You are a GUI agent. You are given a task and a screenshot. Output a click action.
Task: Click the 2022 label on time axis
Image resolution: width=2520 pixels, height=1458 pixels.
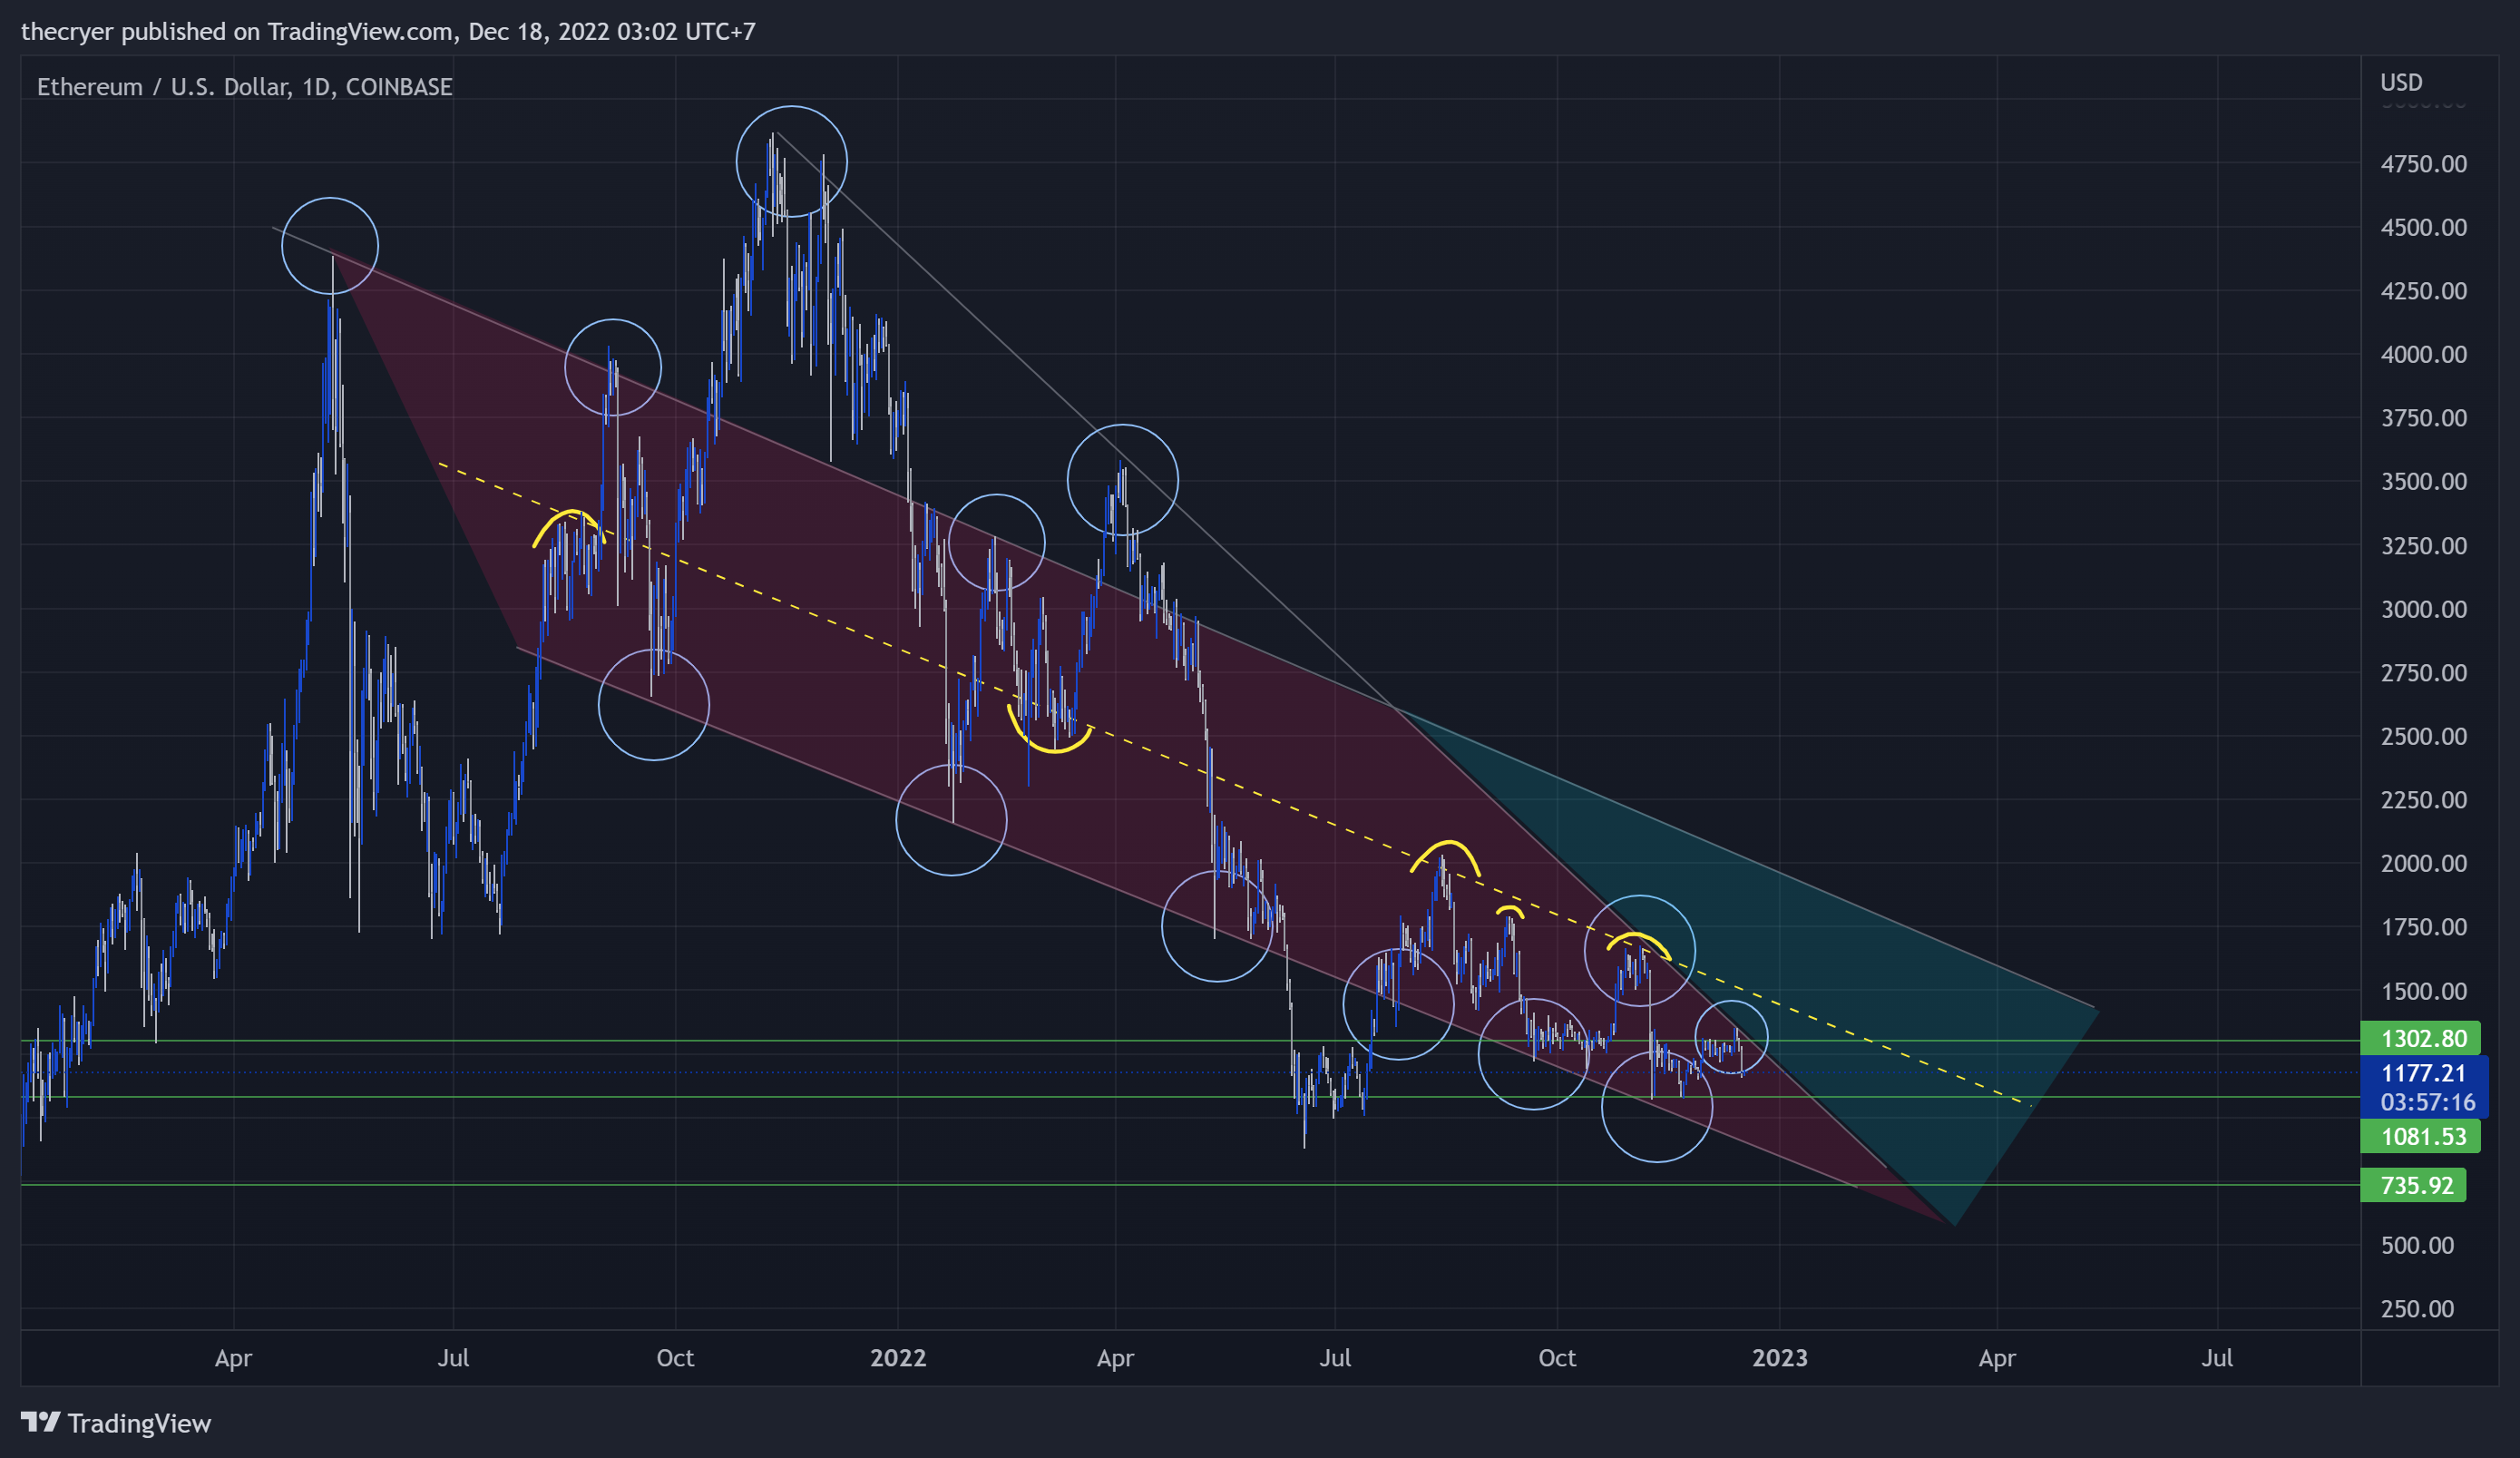coord(898,1358)
